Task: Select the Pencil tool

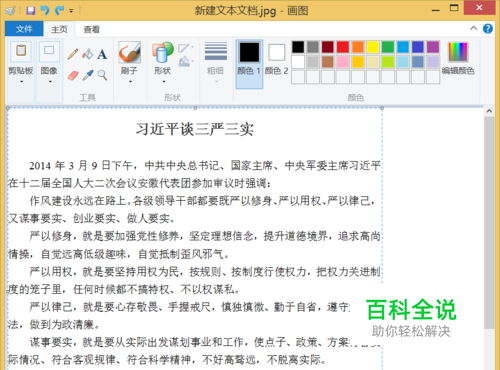Action: click(x=73, y=54)
